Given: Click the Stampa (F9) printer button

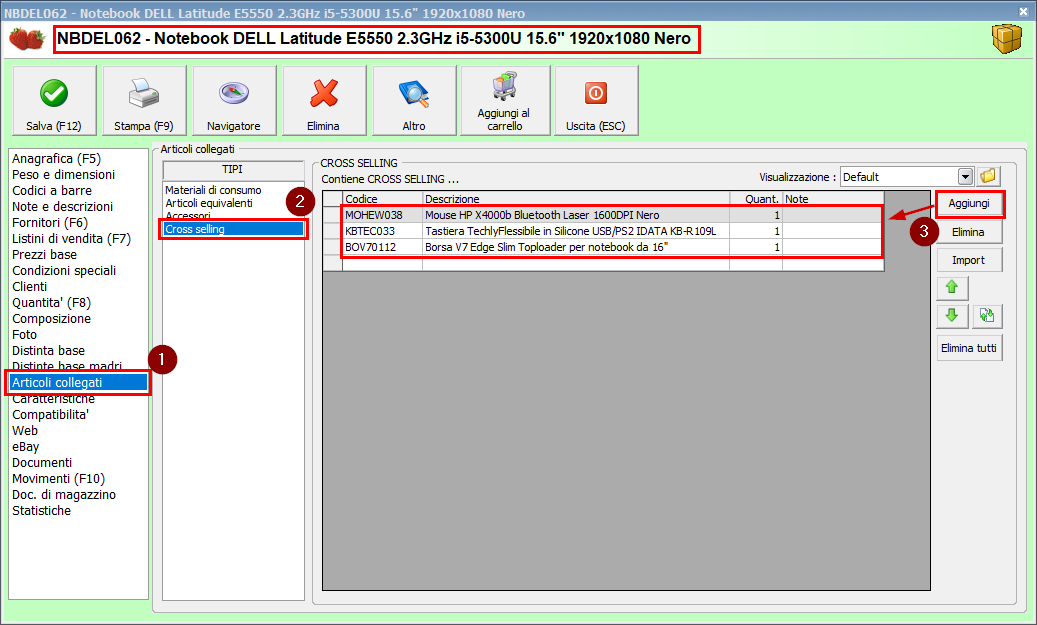Looking at the screenshot, I should (144, 101).
